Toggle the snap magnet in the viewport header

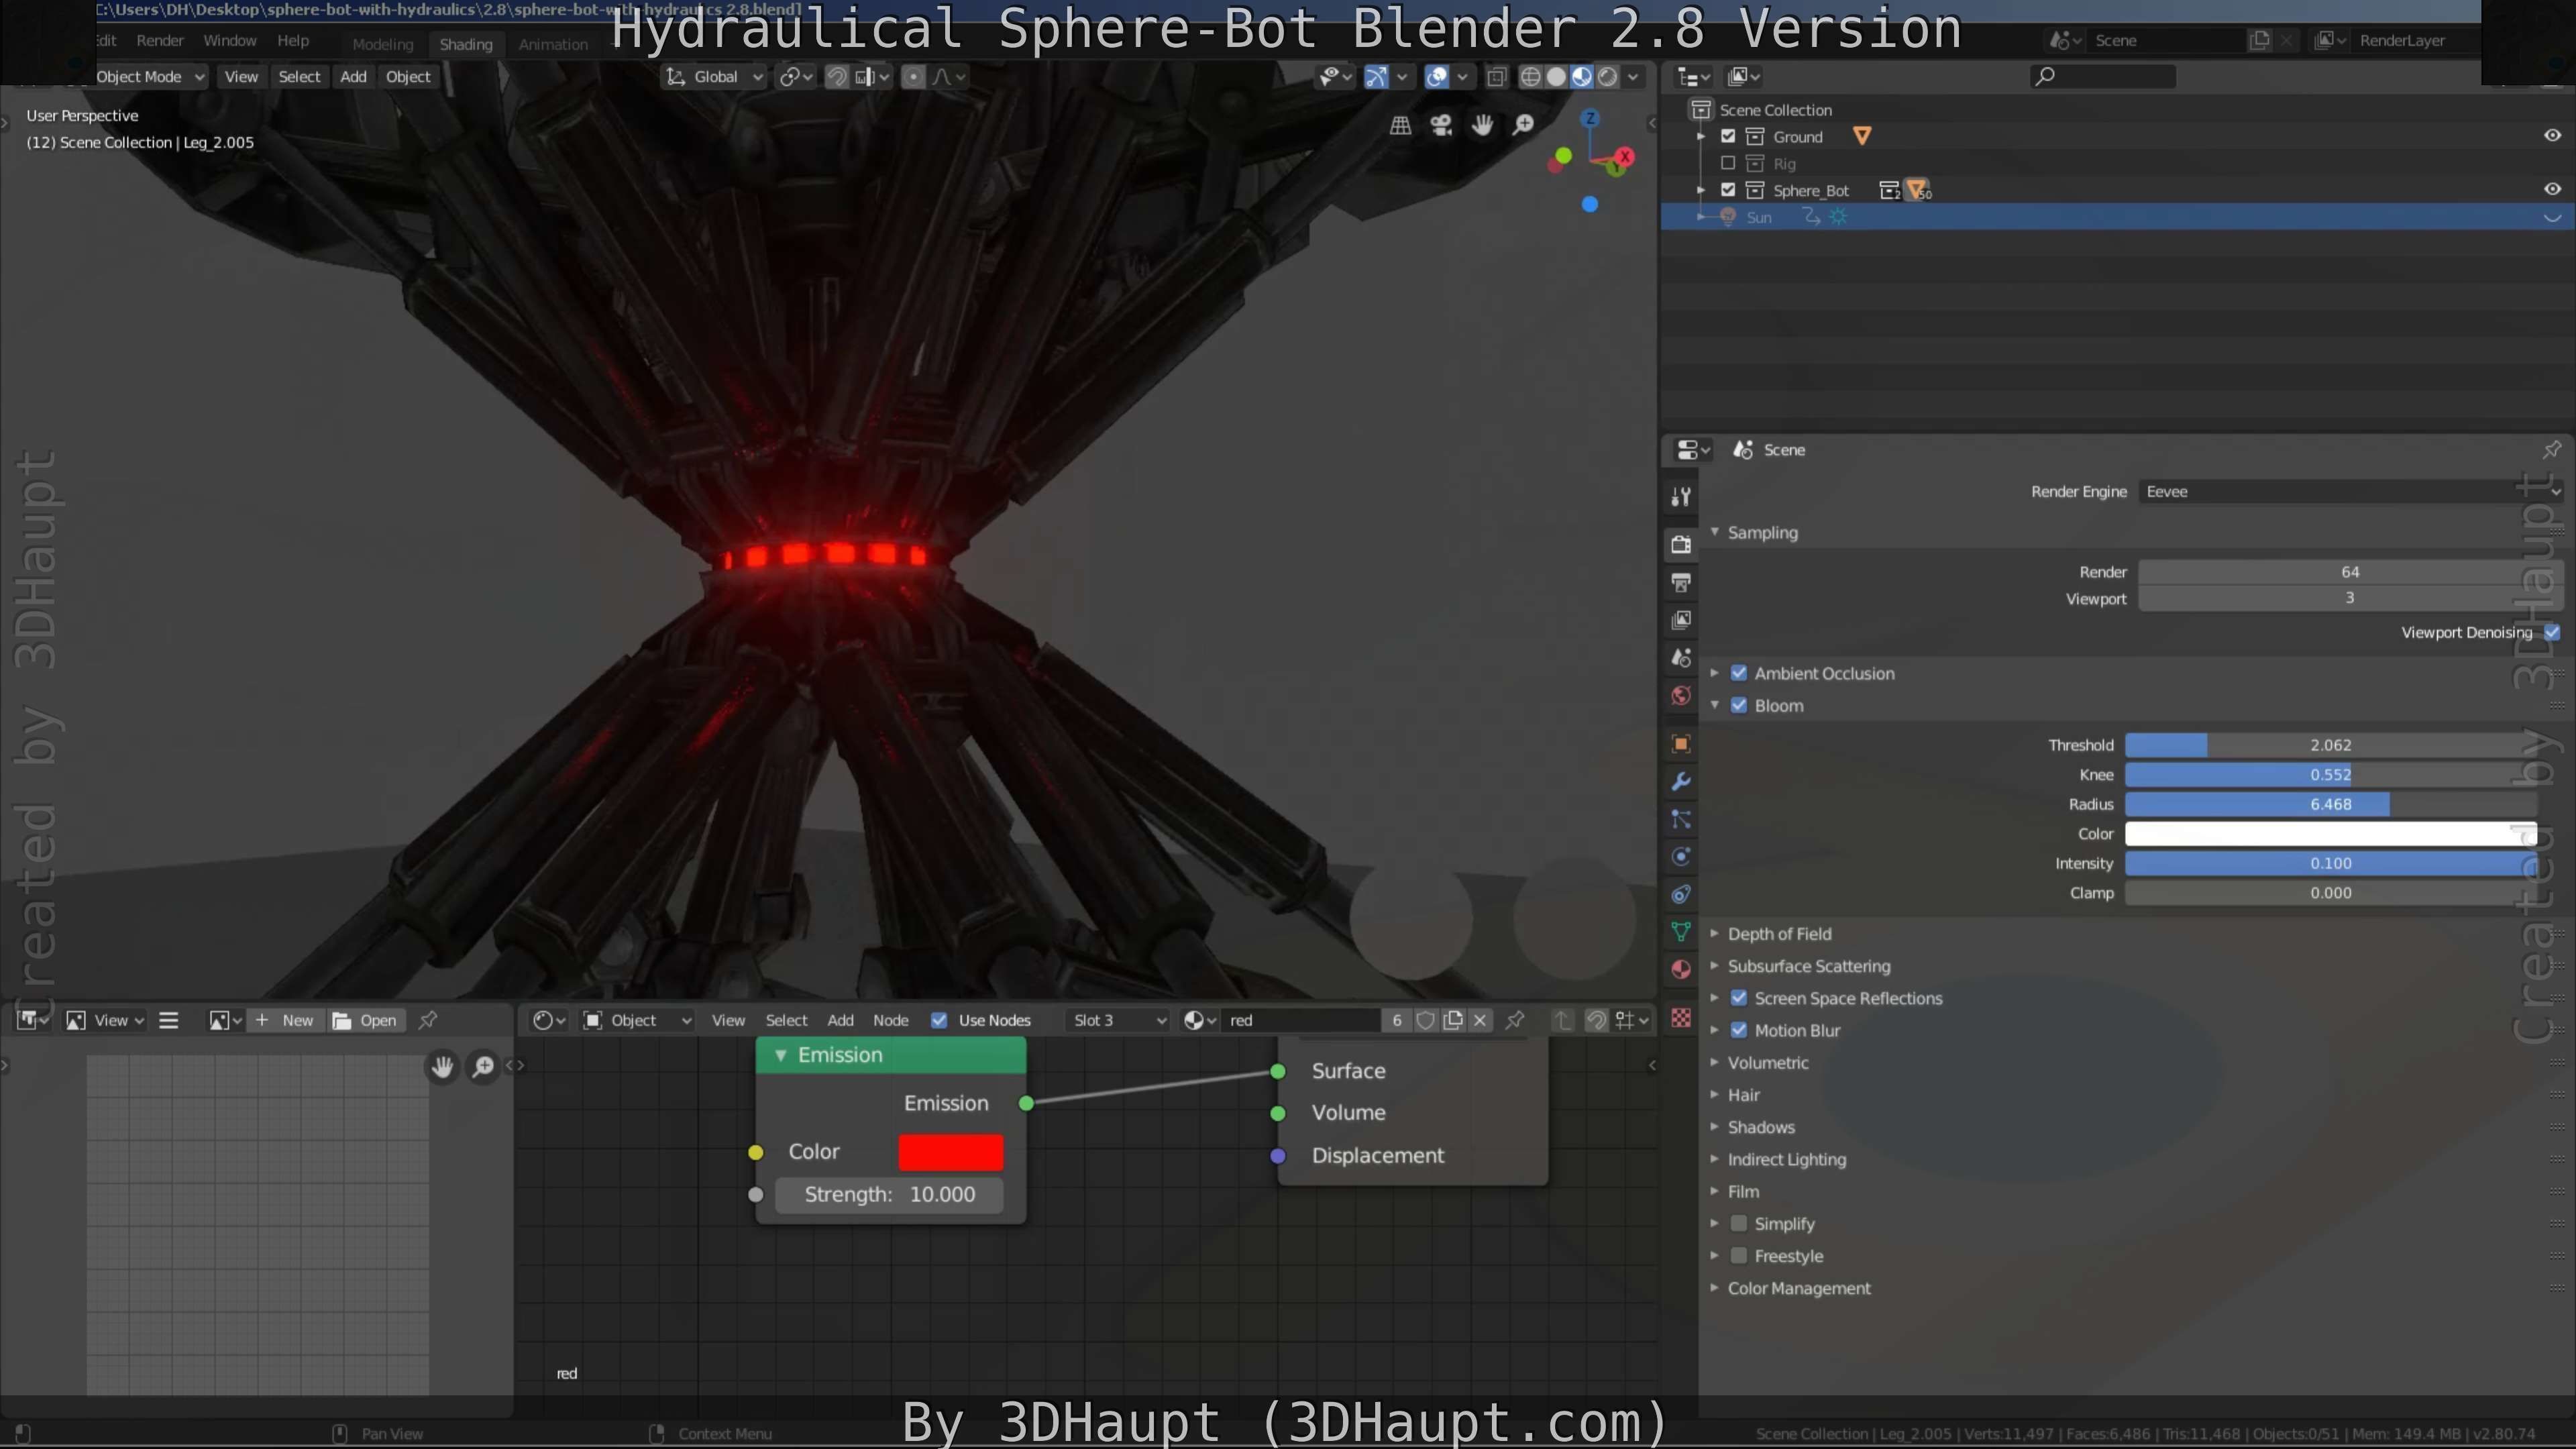pos(837,77)
